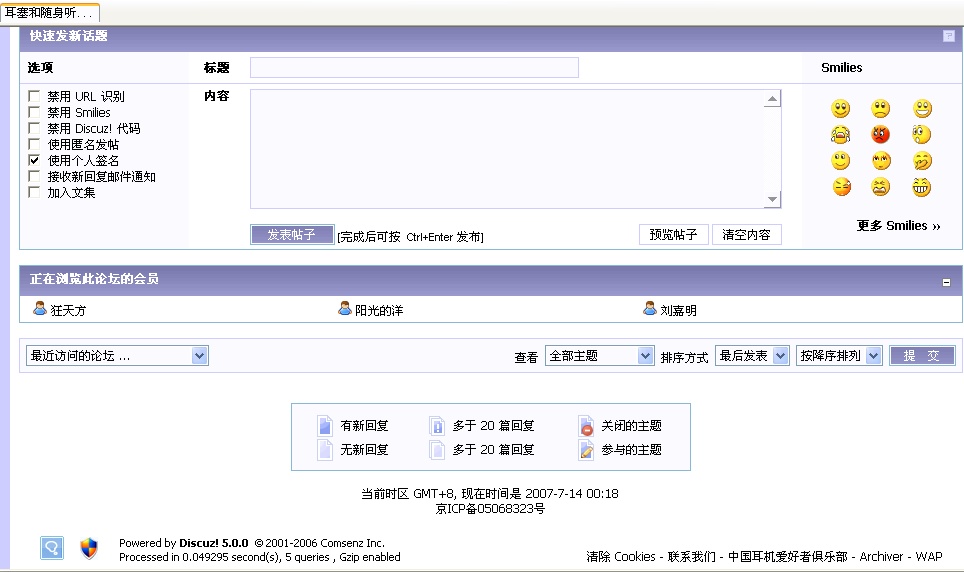Open the 更多 Smilies link

point(898,226)
